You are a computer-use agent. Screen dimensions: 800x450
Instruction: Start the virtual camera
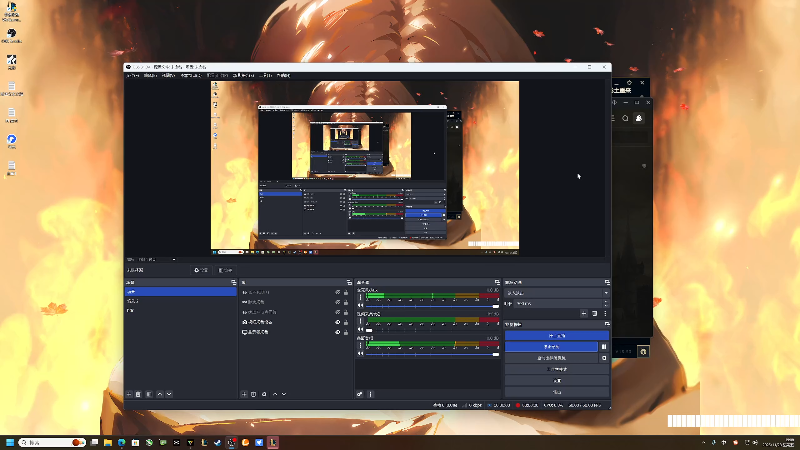[552, 358]
